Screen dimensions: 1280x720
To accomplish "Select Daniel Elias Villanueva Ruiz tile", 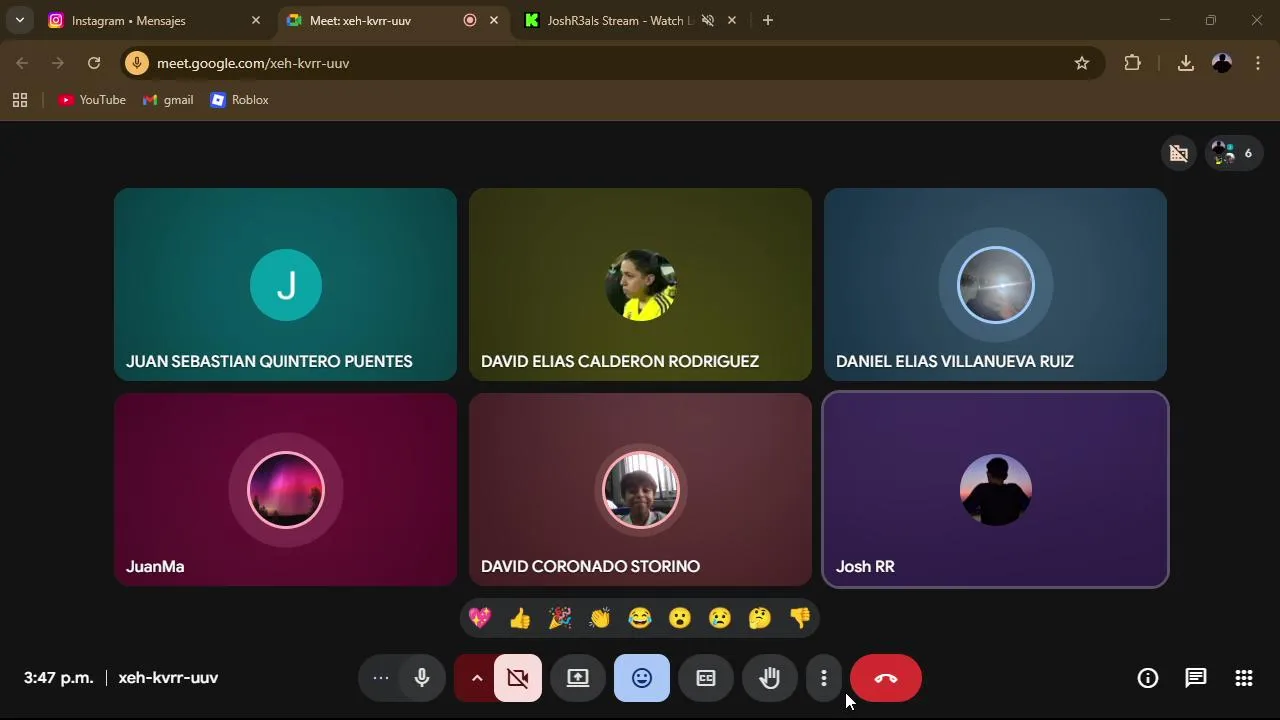I will 995,285.
